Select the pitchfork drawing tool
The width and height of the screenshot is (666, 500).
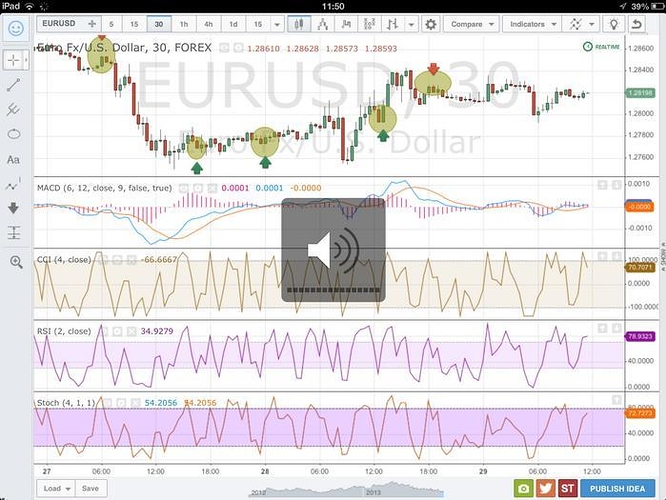pyautogui.click(x=14, y=110)
